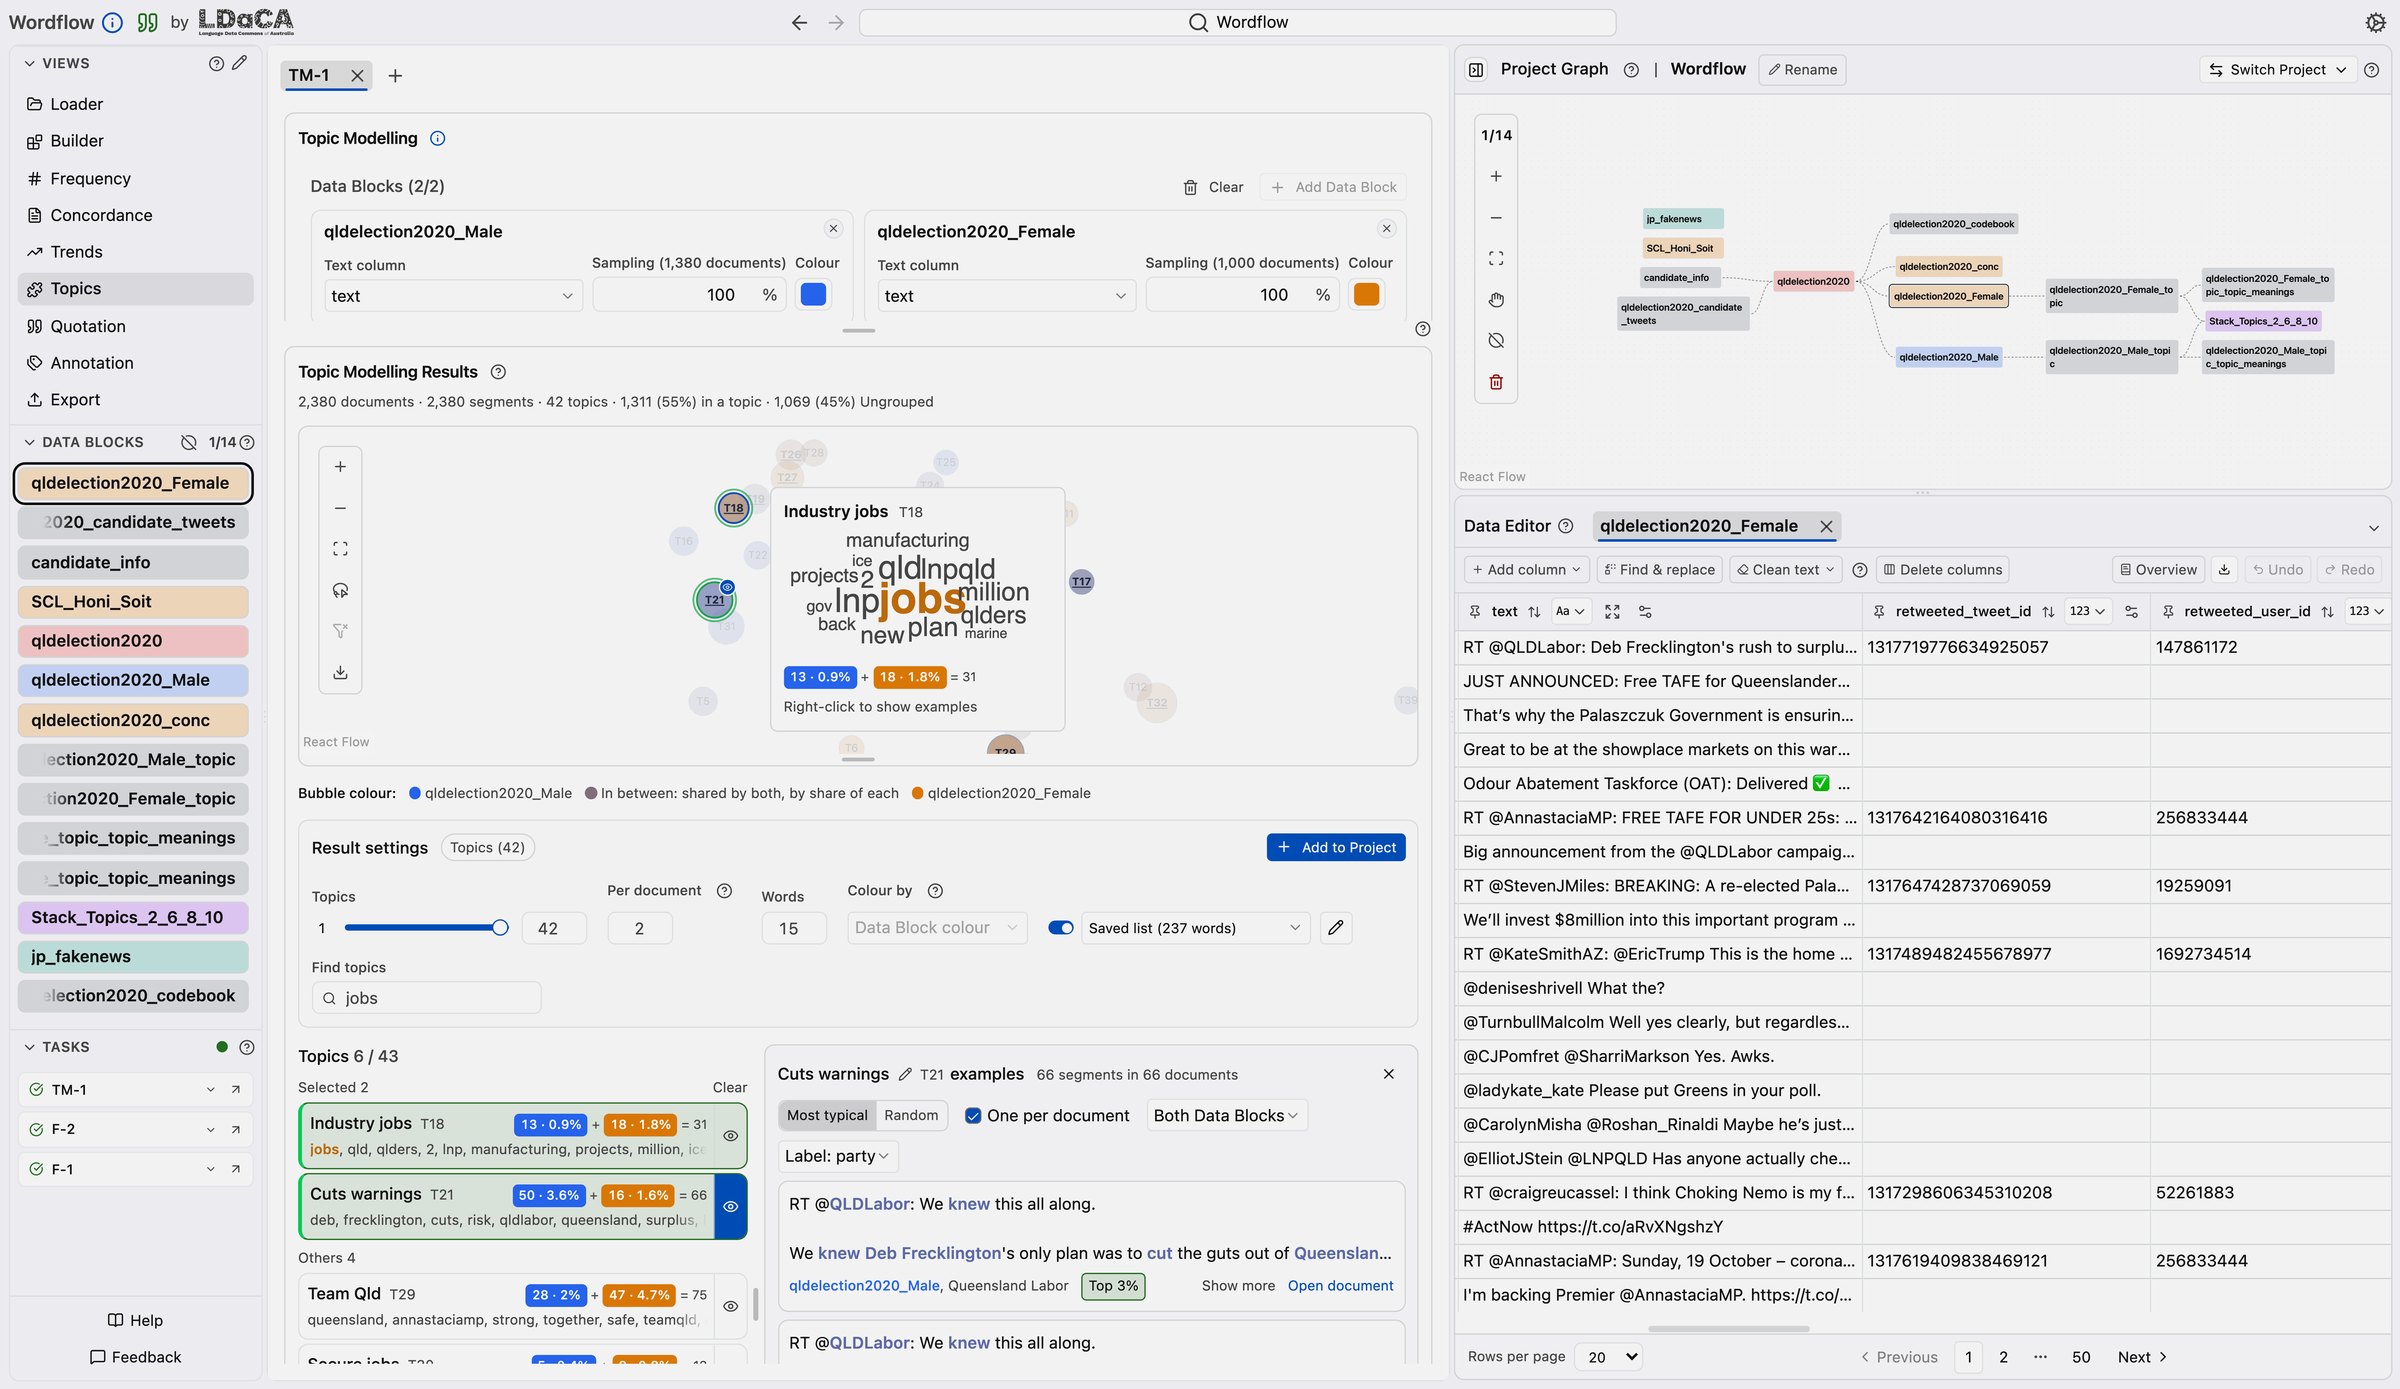Click the back navigation arrow

(799, 22)
